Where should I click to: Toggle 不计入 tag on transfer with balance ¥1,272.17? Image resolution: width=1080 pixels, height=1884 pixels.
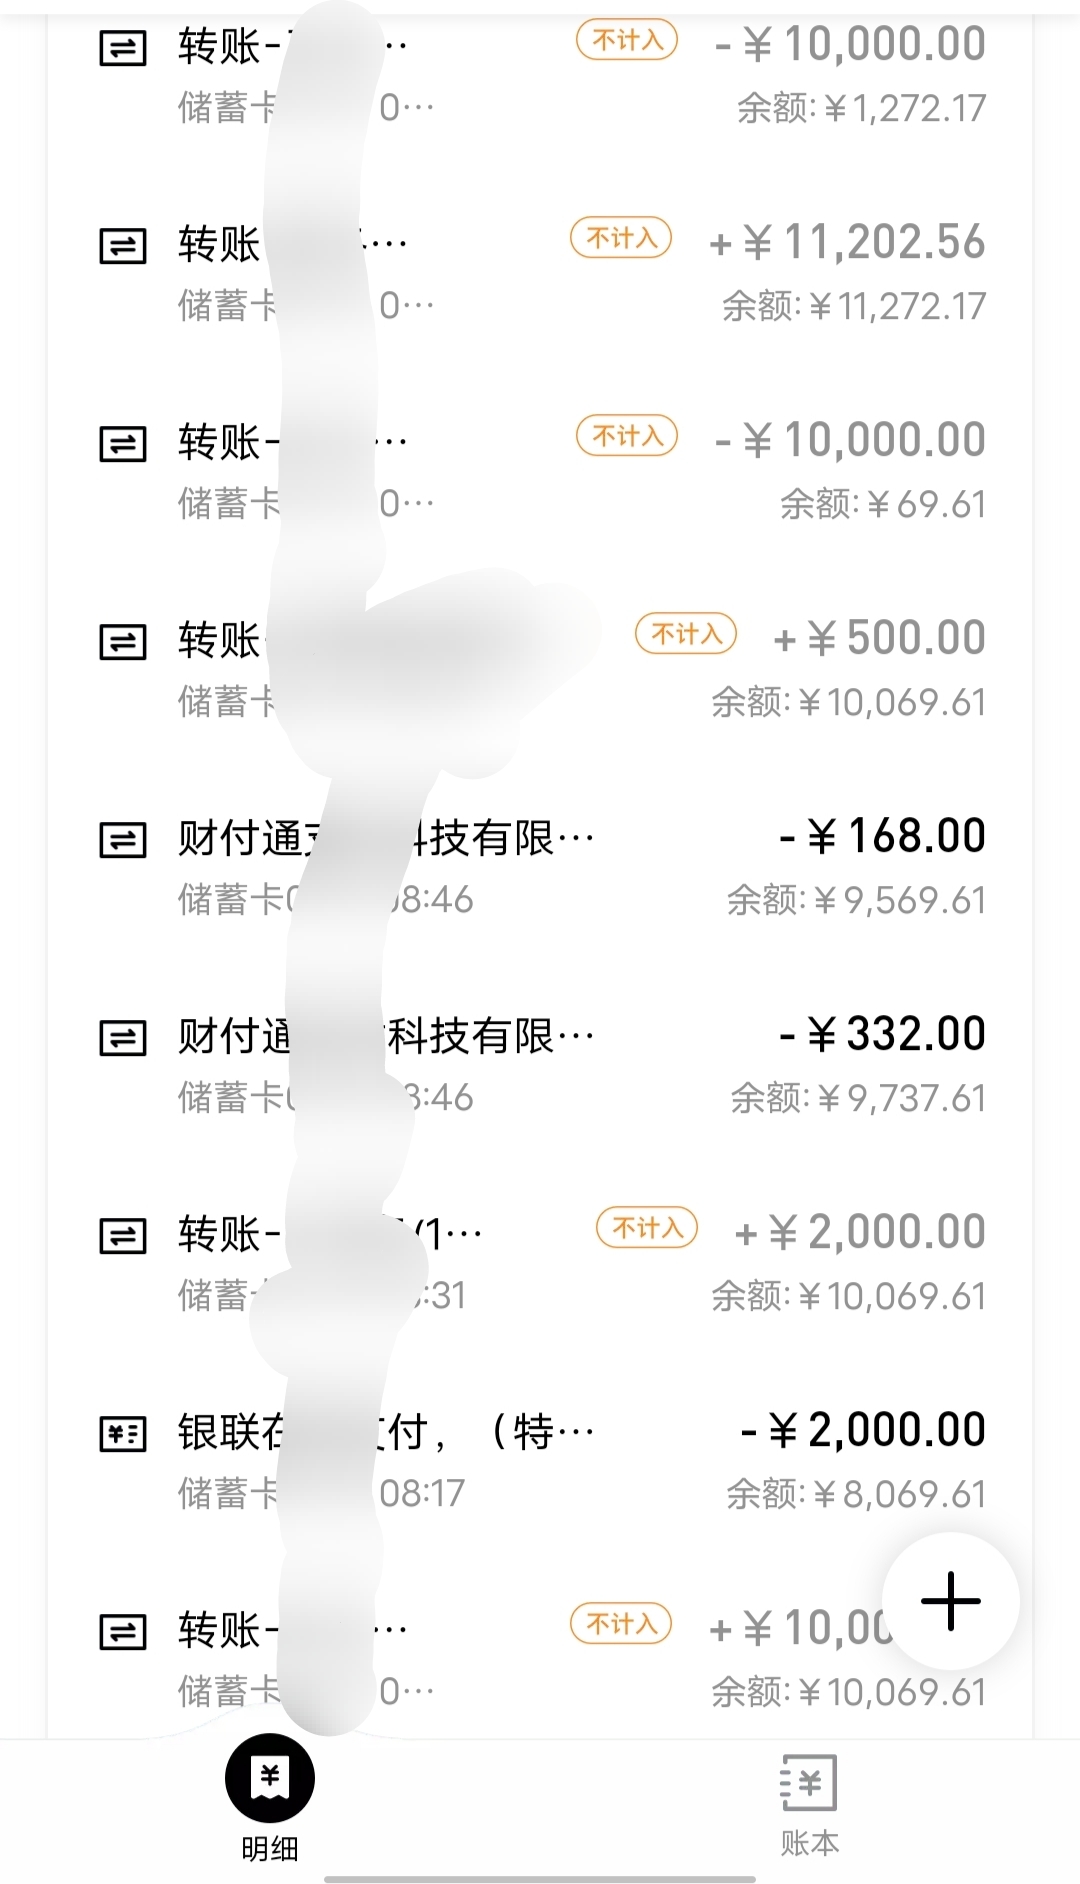pyautogui.click(x=627, y=40)
